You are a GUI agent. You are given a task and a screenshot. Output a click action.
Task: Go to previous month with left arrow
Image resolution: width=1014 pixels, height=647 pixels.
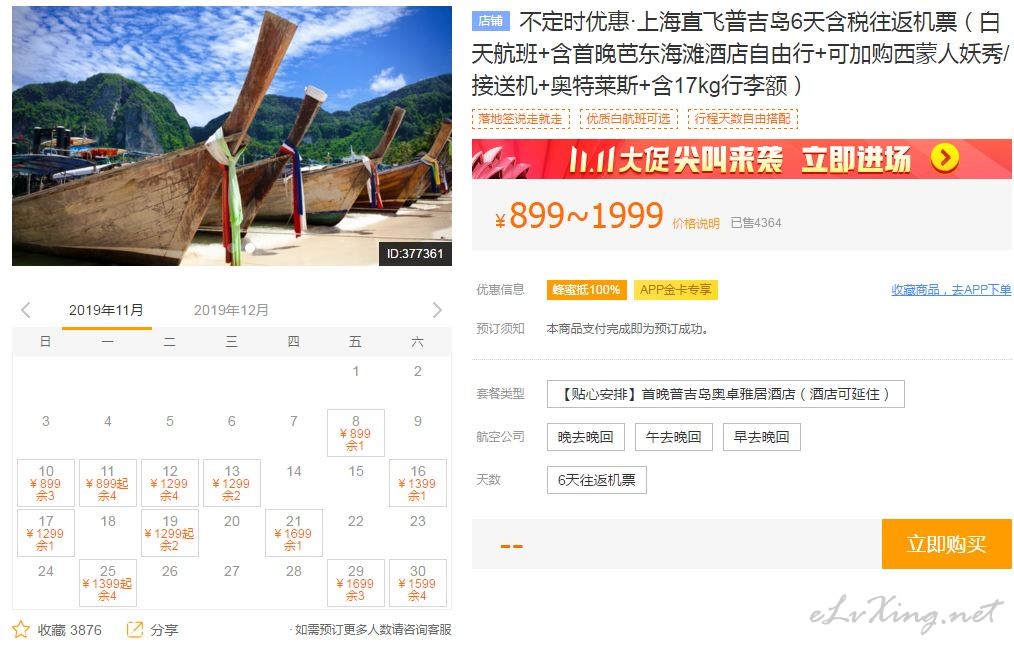click(26, 310)
